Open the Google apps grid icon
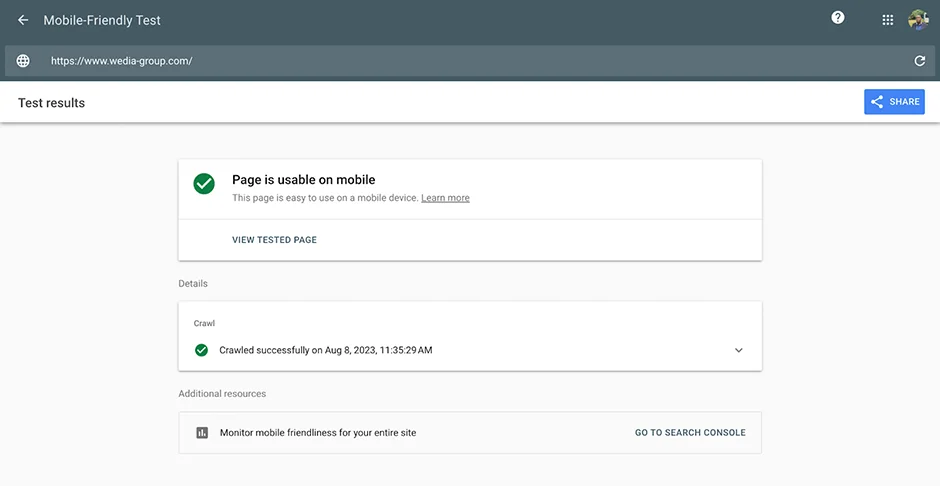The image size is (940, 486). pyautogui.click(x=888, y=20)
